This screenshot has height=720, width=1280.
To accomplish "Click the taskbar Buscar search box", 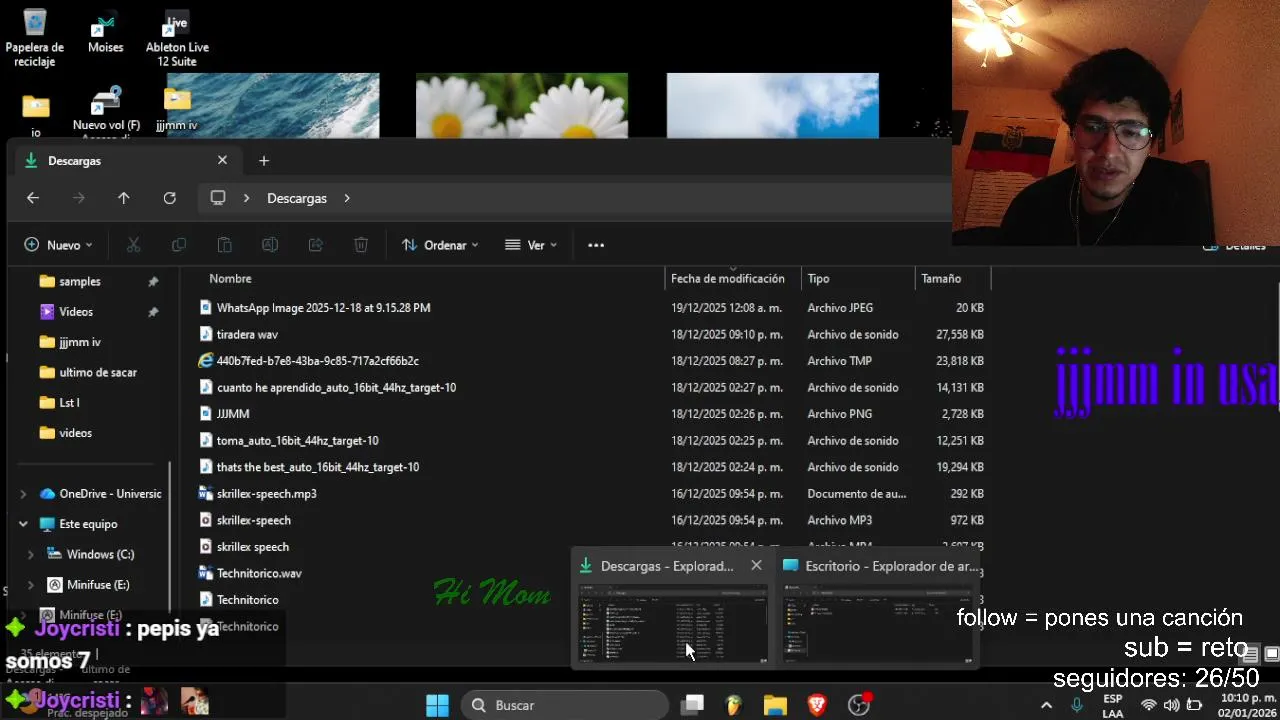I will click(x=565, y=705).
